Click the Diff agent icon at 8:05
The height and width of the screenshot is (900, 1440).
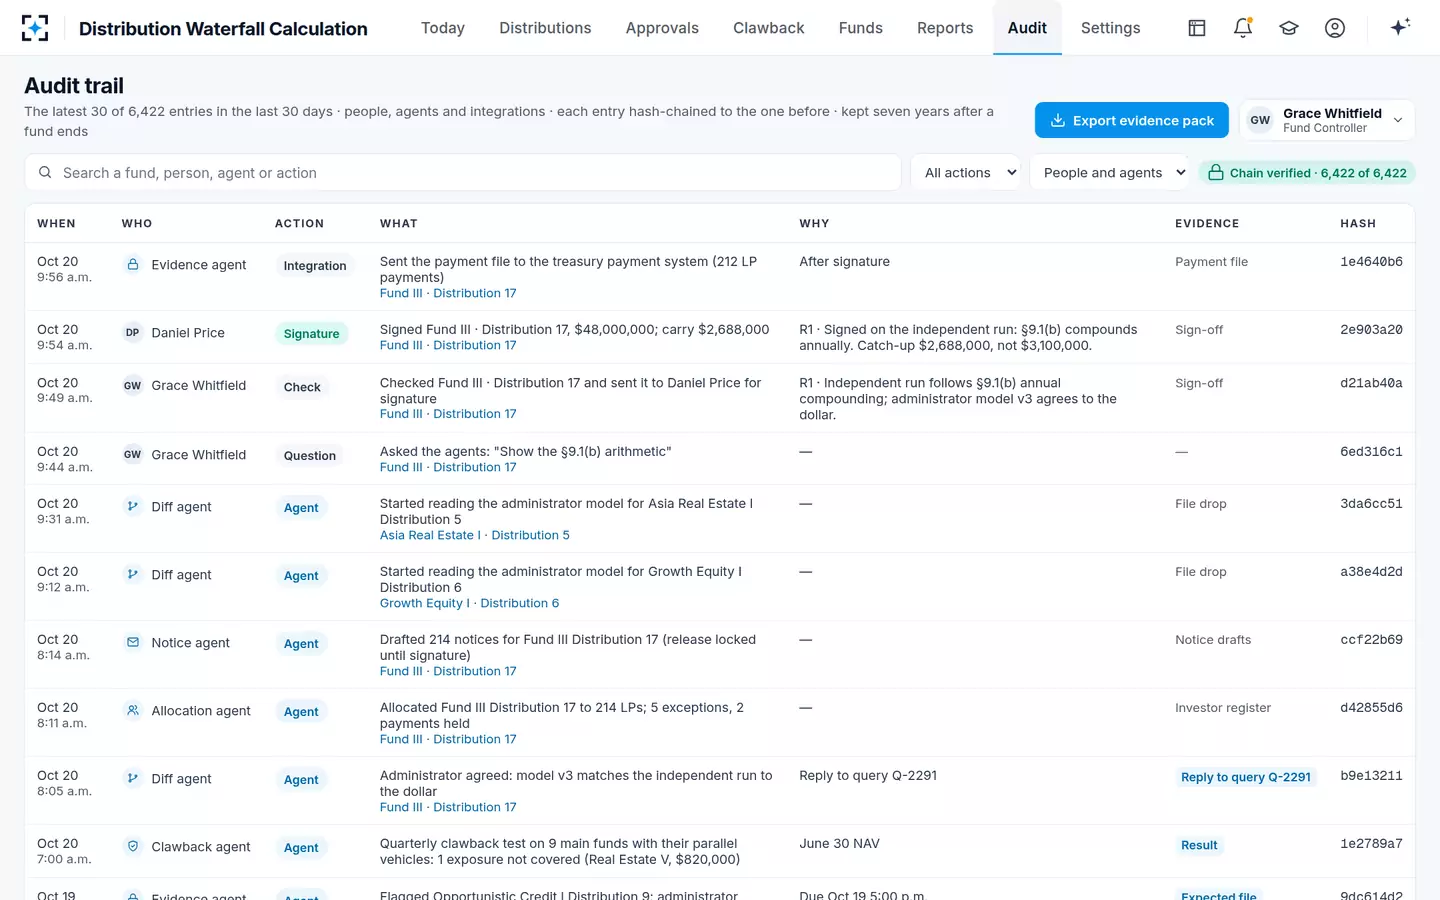coord(132,779)
